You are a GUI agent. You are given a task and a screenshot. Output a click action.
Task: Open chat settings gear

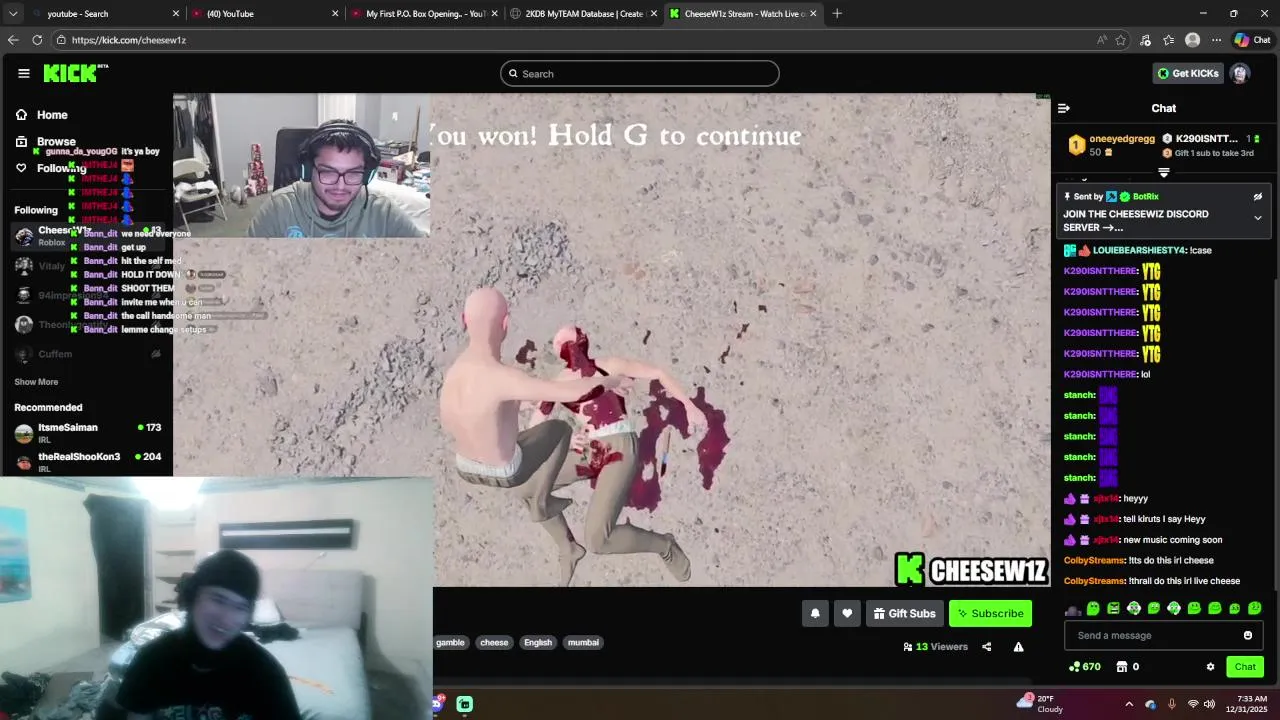1210,667
